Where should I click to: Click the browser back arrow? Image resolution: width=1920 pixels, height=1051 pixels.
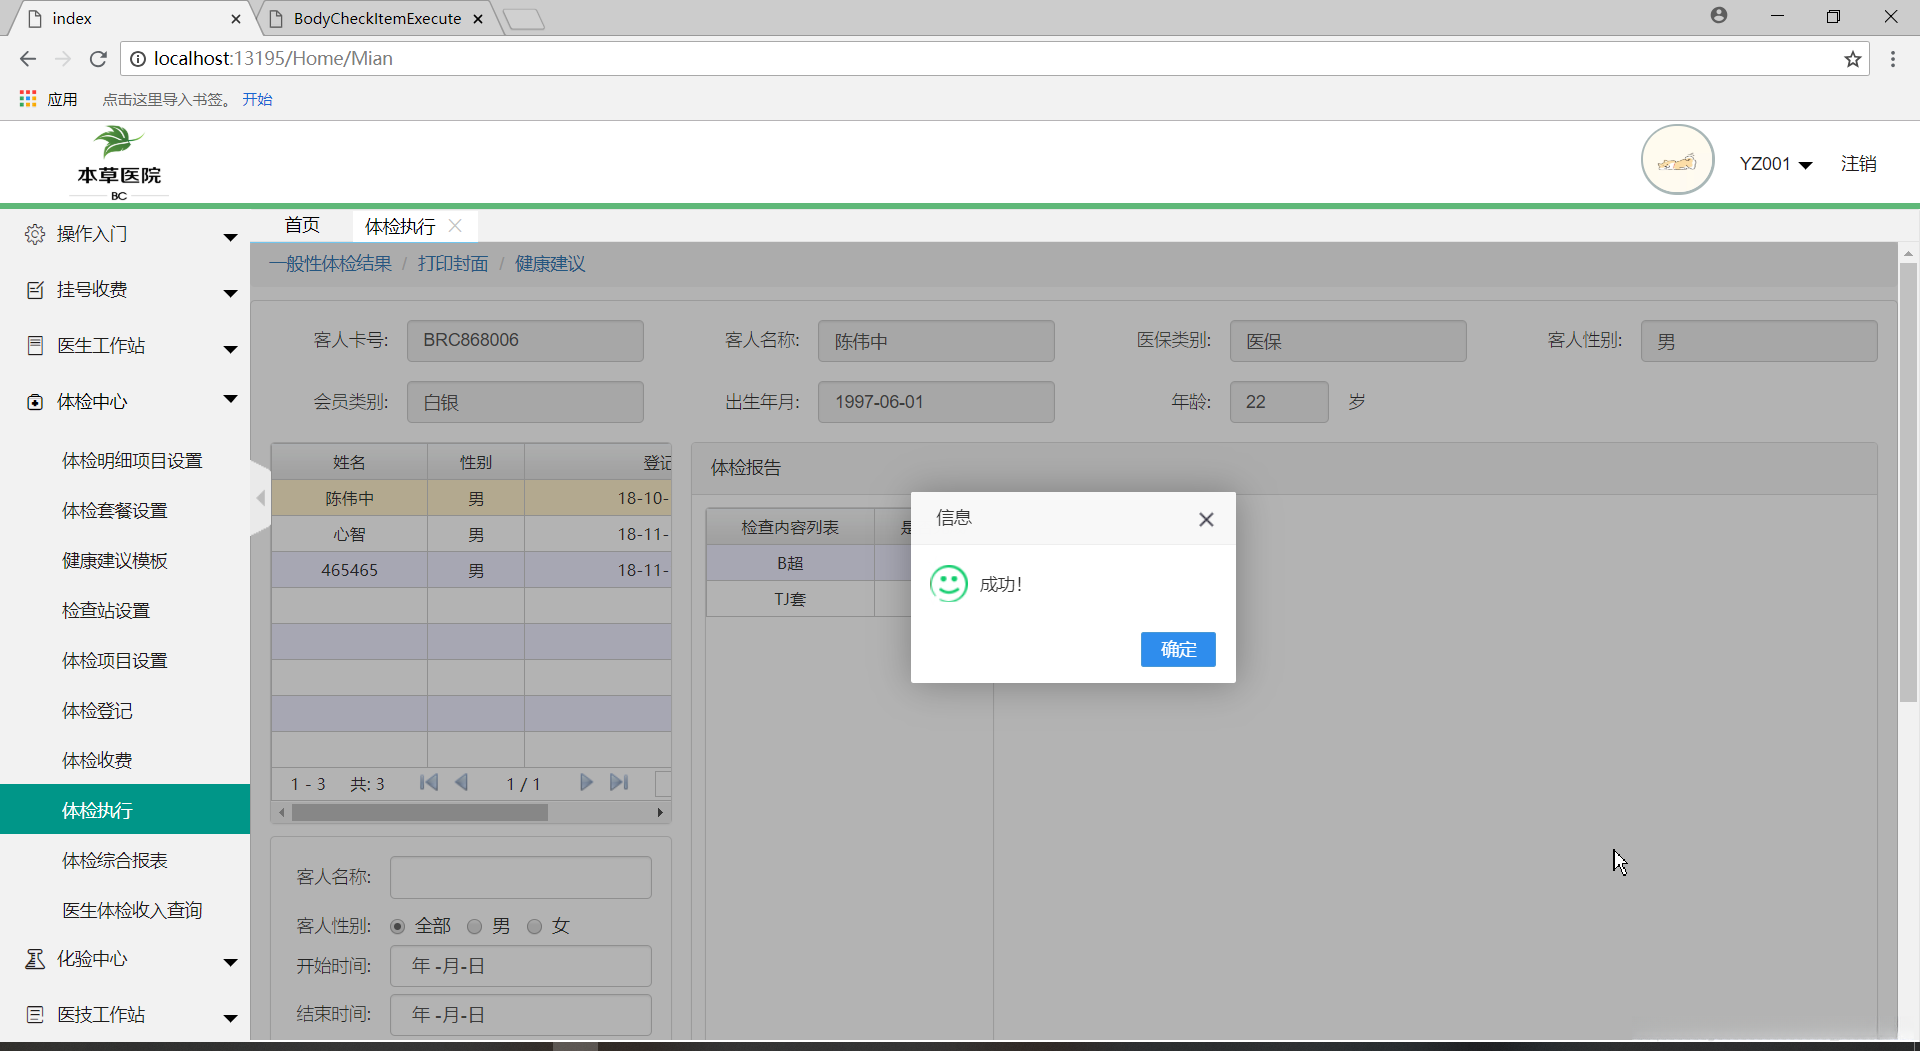point(28,59)
